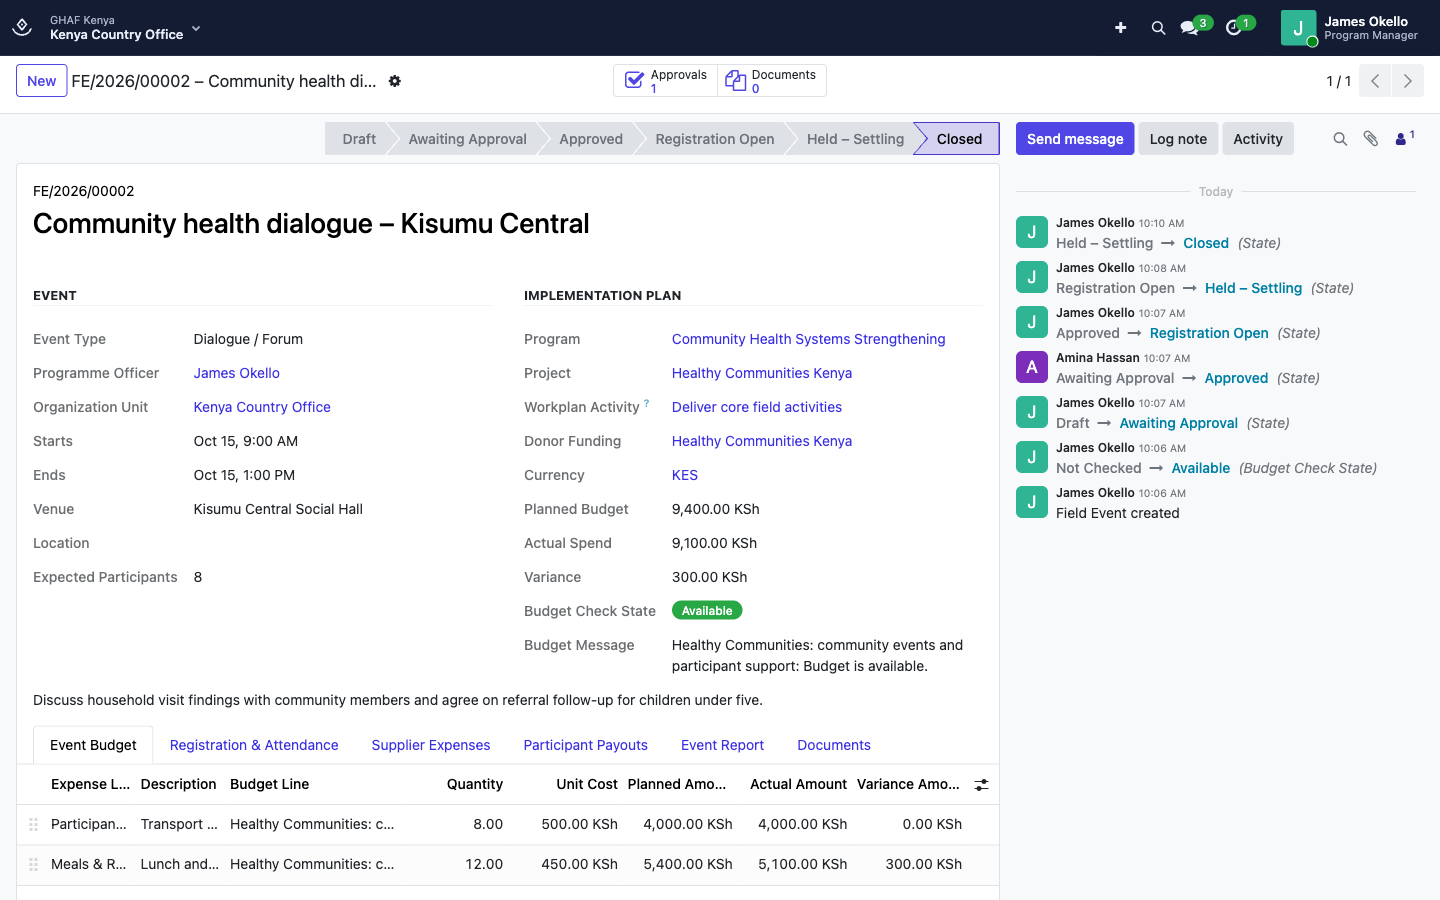Viewport: 1440px width, 900px height.
Task: Select the Closed status stage
Action: (x=959, y=139)
